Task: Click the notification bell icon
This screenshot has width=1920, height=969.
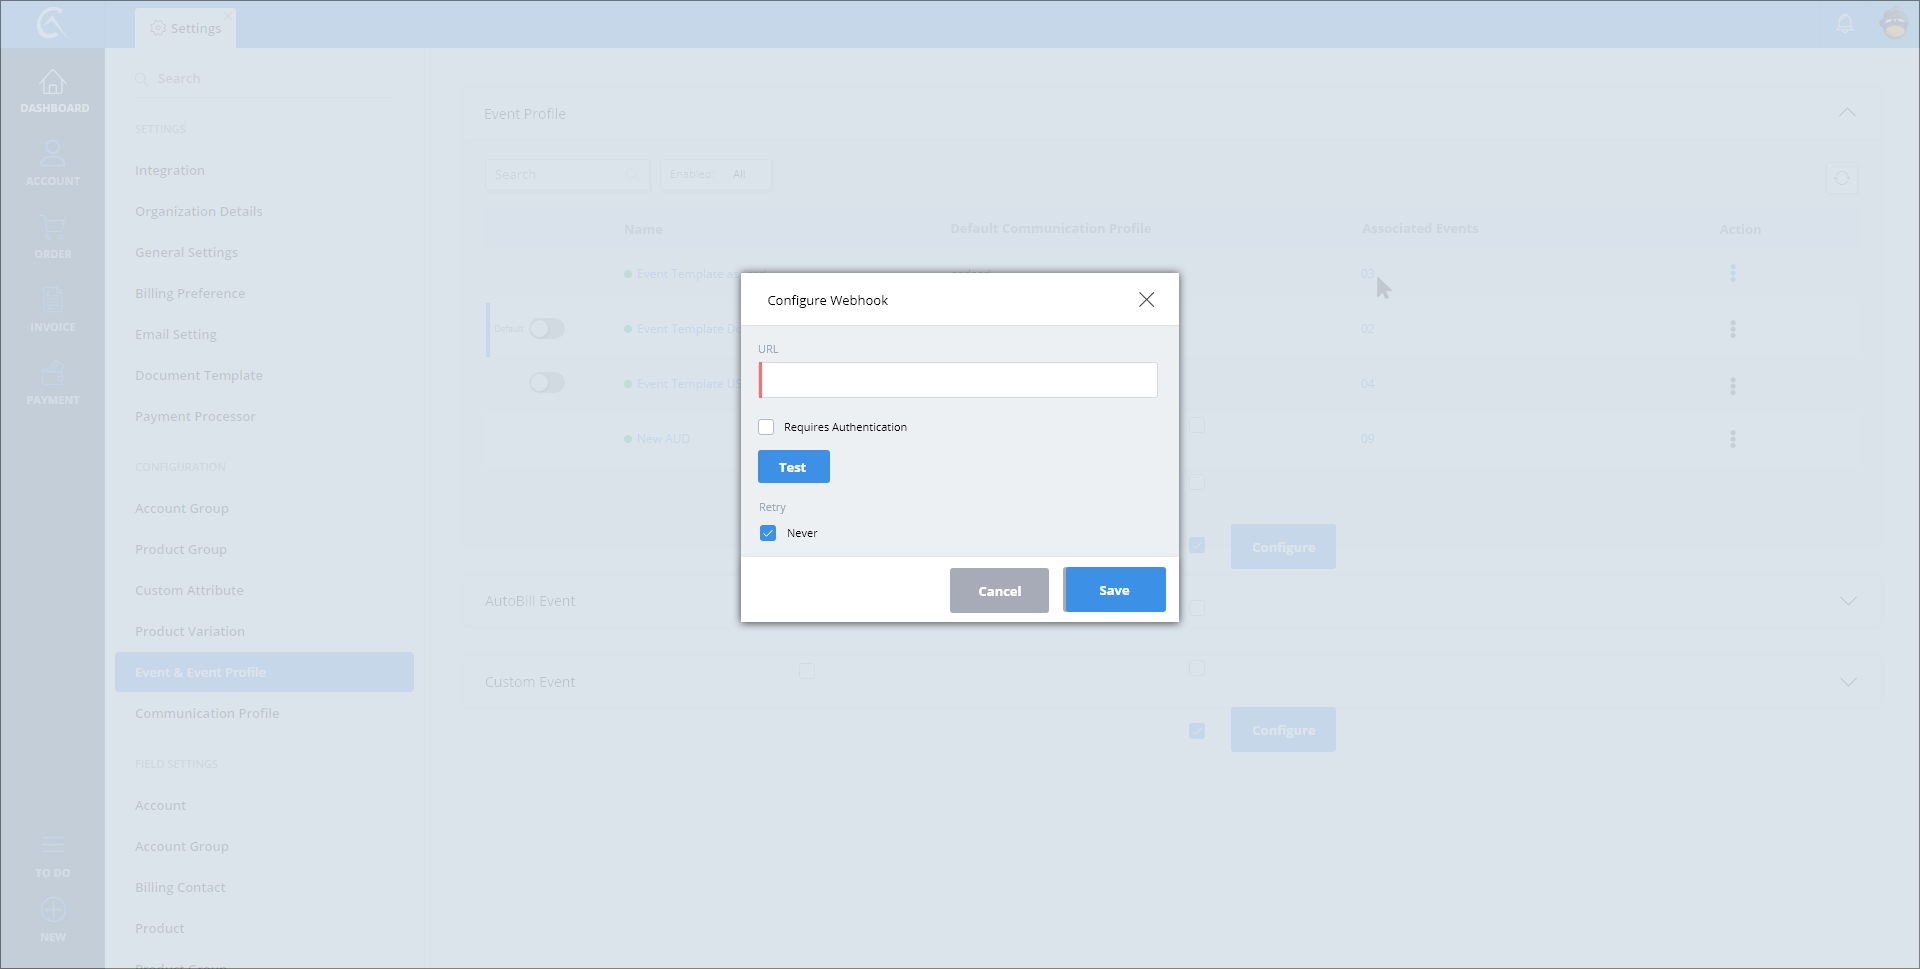Action: pos(1845,24)
